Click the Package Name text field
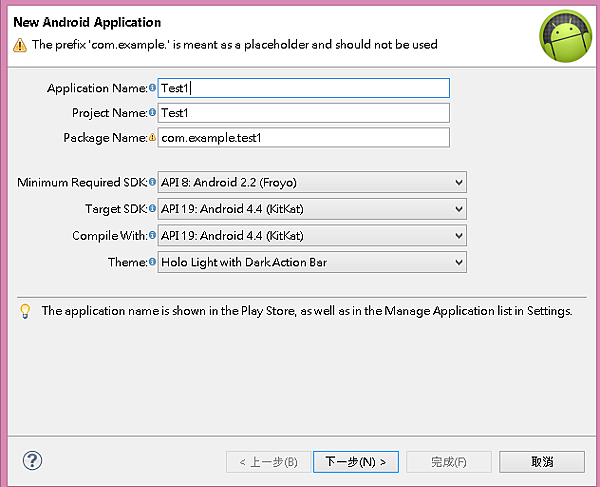Screen dimensions: 600x487 (x=304, y=138)
